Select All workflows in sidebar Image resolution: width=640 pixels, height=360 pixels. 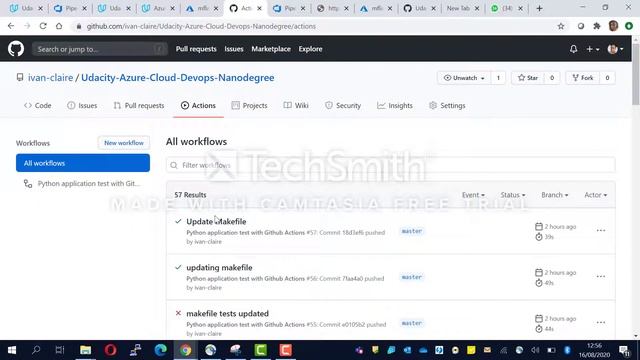point(83,163)
